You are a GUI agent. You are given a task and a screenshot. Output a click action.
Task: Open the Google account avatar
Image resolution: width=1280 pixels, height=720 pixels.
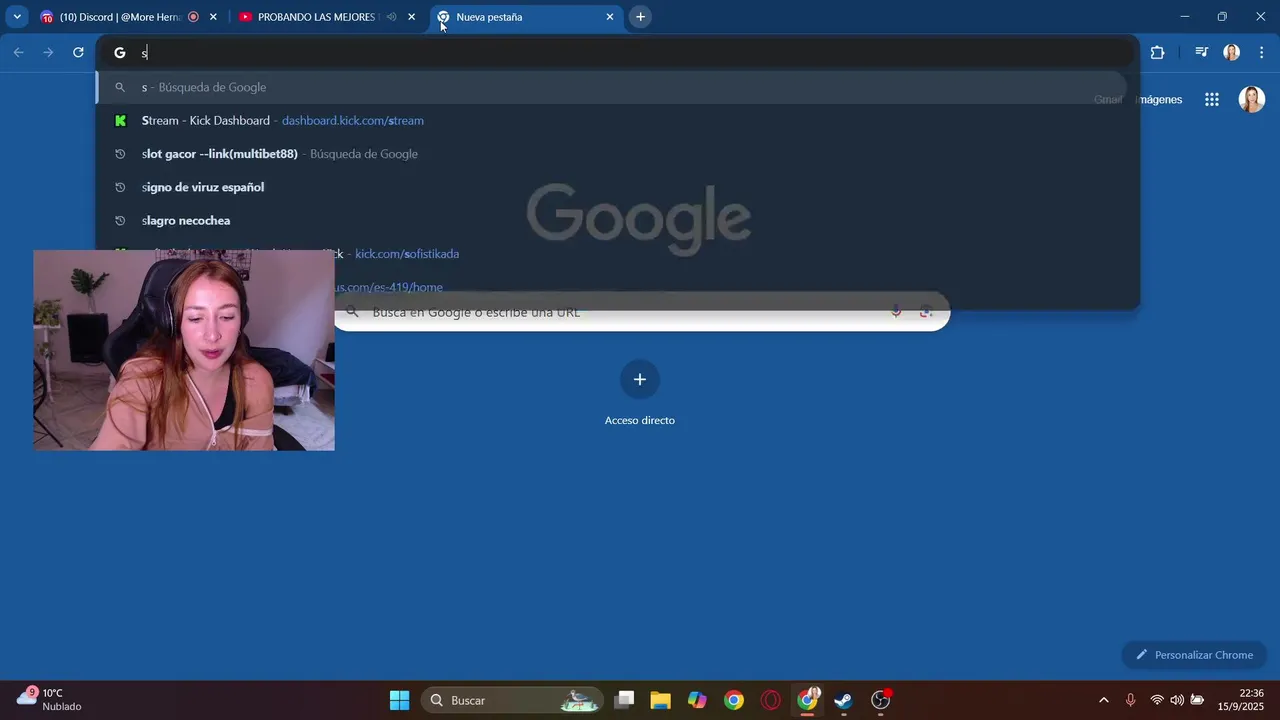point(1252,99)
